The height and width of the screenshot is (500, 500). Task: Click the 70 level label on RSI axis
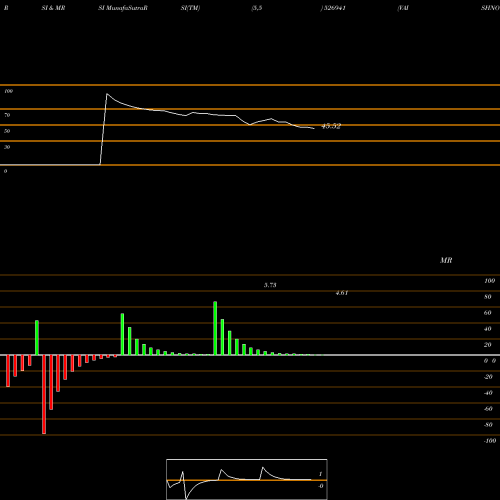click(7, 115)
